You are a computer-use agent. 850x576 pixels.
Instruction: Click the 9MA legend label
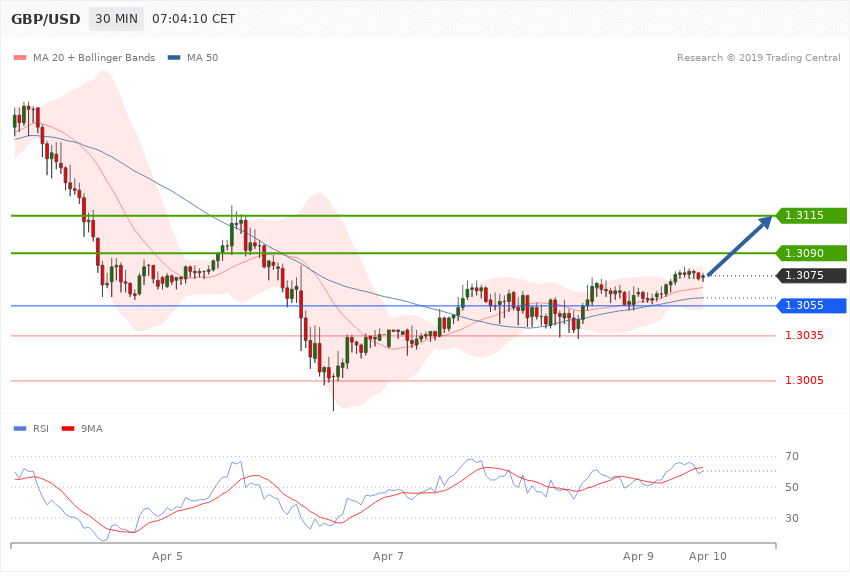[x=92, y=429]
